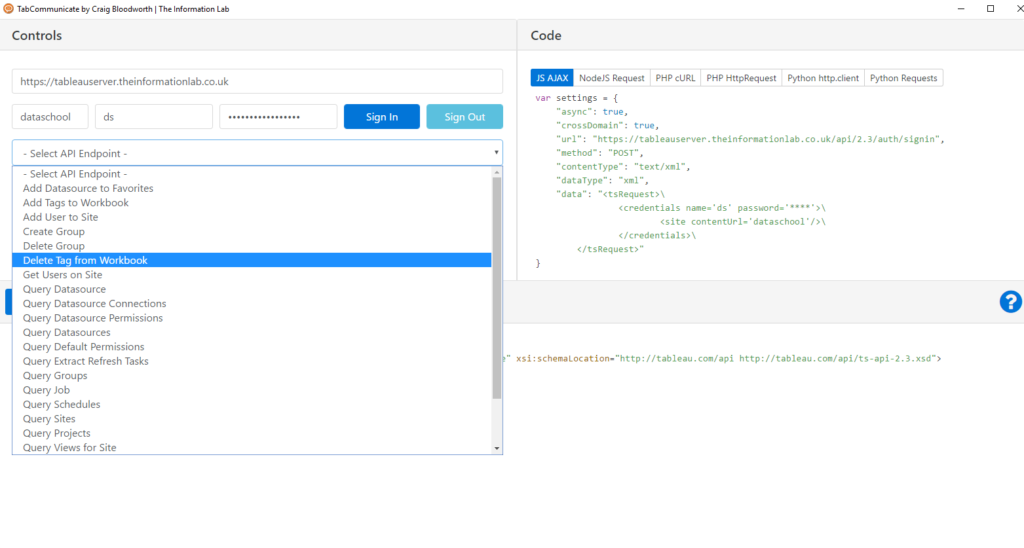Choose Query Views for Site
Image resolution: width=1024 pixels, height=548 pixels.
(x=251, y=447)
